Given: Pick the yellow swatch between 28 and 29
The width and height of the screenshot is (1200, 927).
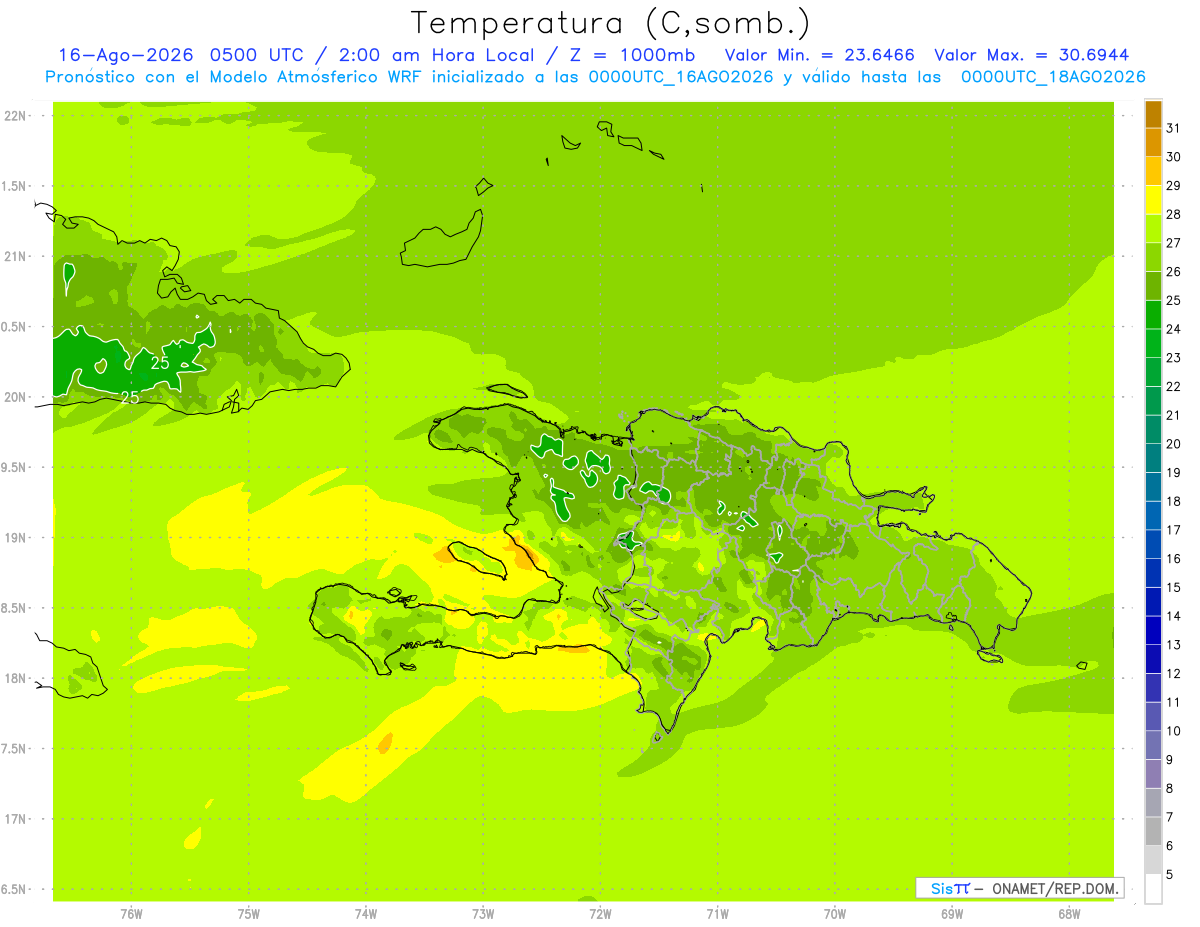Looking at the screenshot, I should click(x=1153, y=200).
